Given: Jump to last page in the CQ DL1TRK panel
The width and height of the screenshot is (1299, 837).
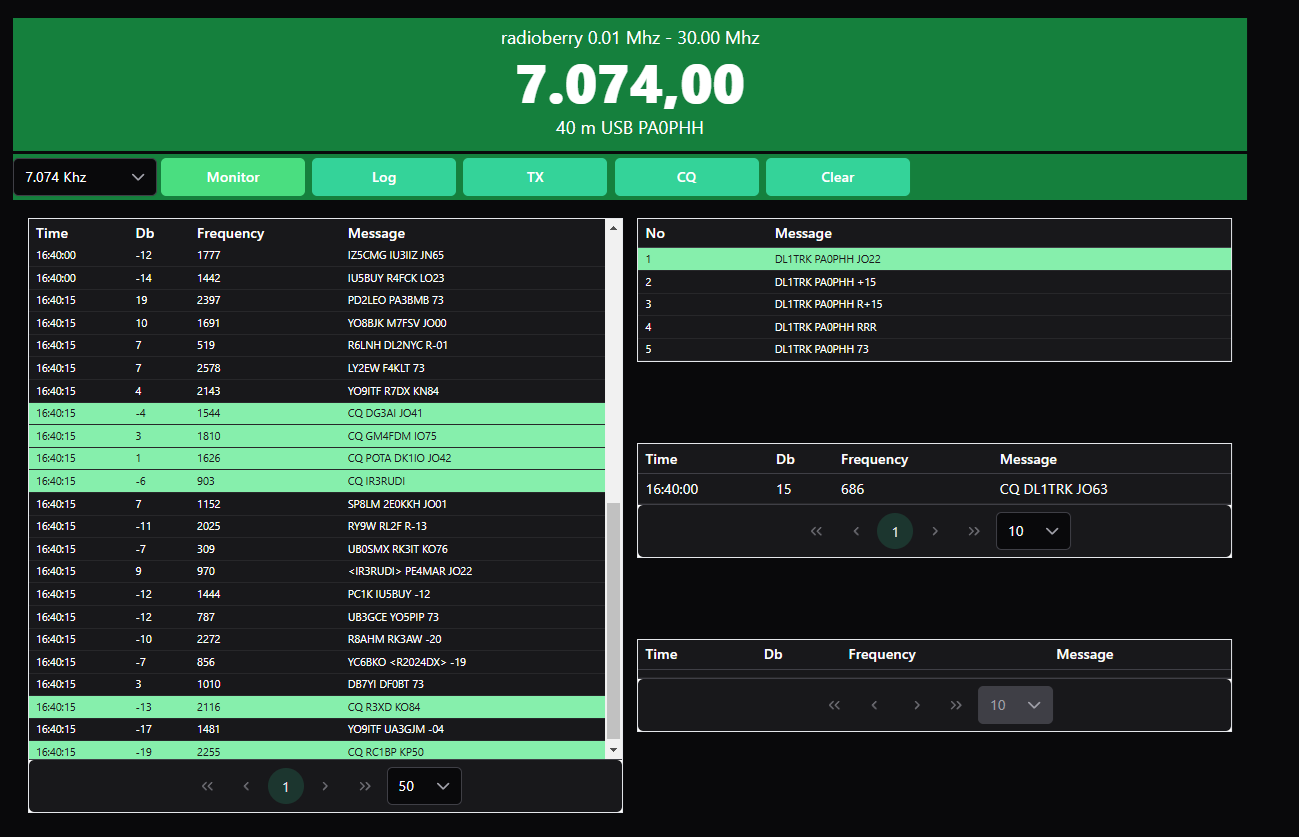Looking at the screenshot, I should [x=973, y=531].
